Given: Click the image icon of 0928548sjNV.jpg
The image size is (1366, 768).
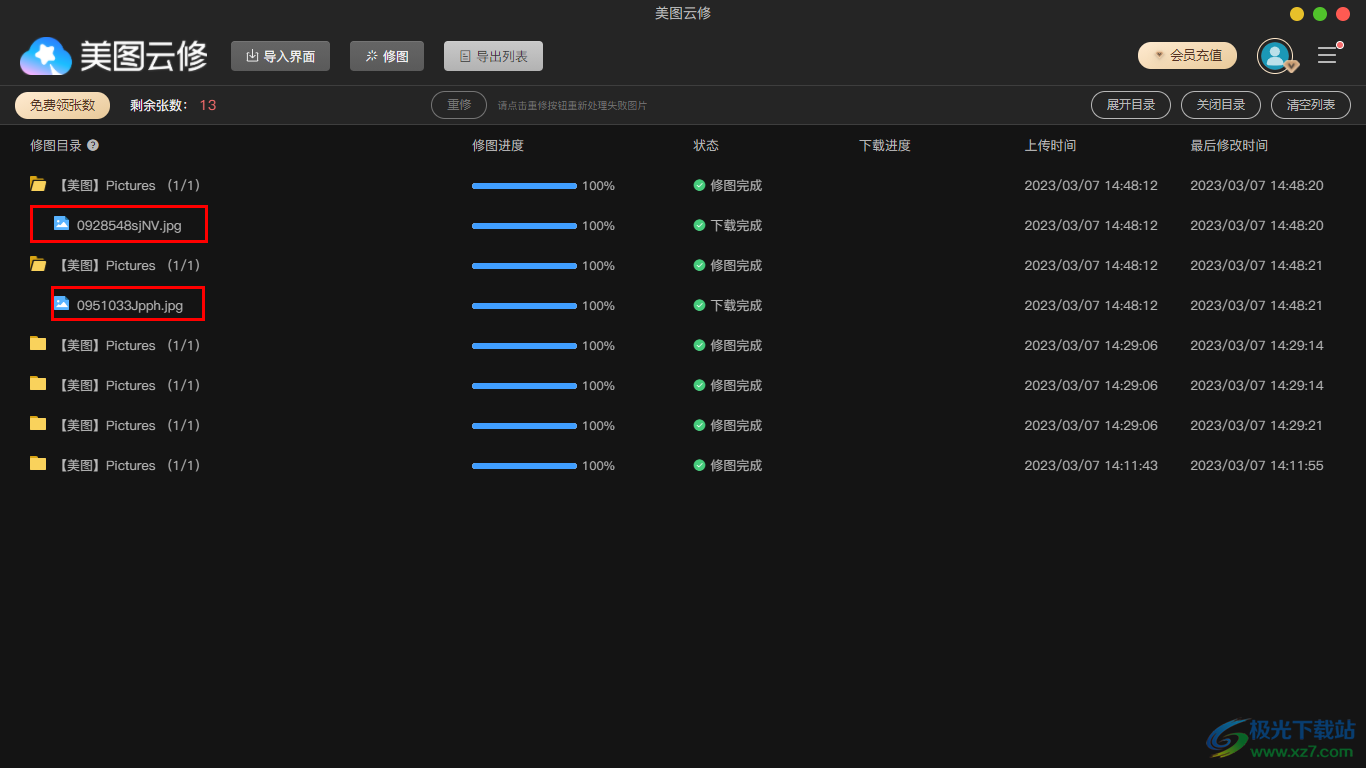Looking at the screenshot, I should [62, 224].
